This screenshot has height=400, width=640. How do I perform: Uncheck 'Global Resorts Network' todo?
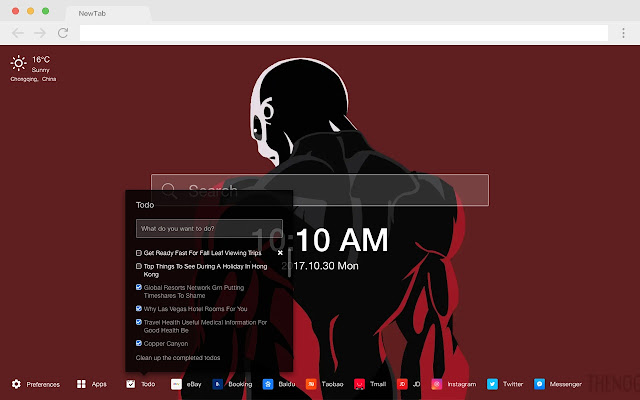click(x=139, y=287)
